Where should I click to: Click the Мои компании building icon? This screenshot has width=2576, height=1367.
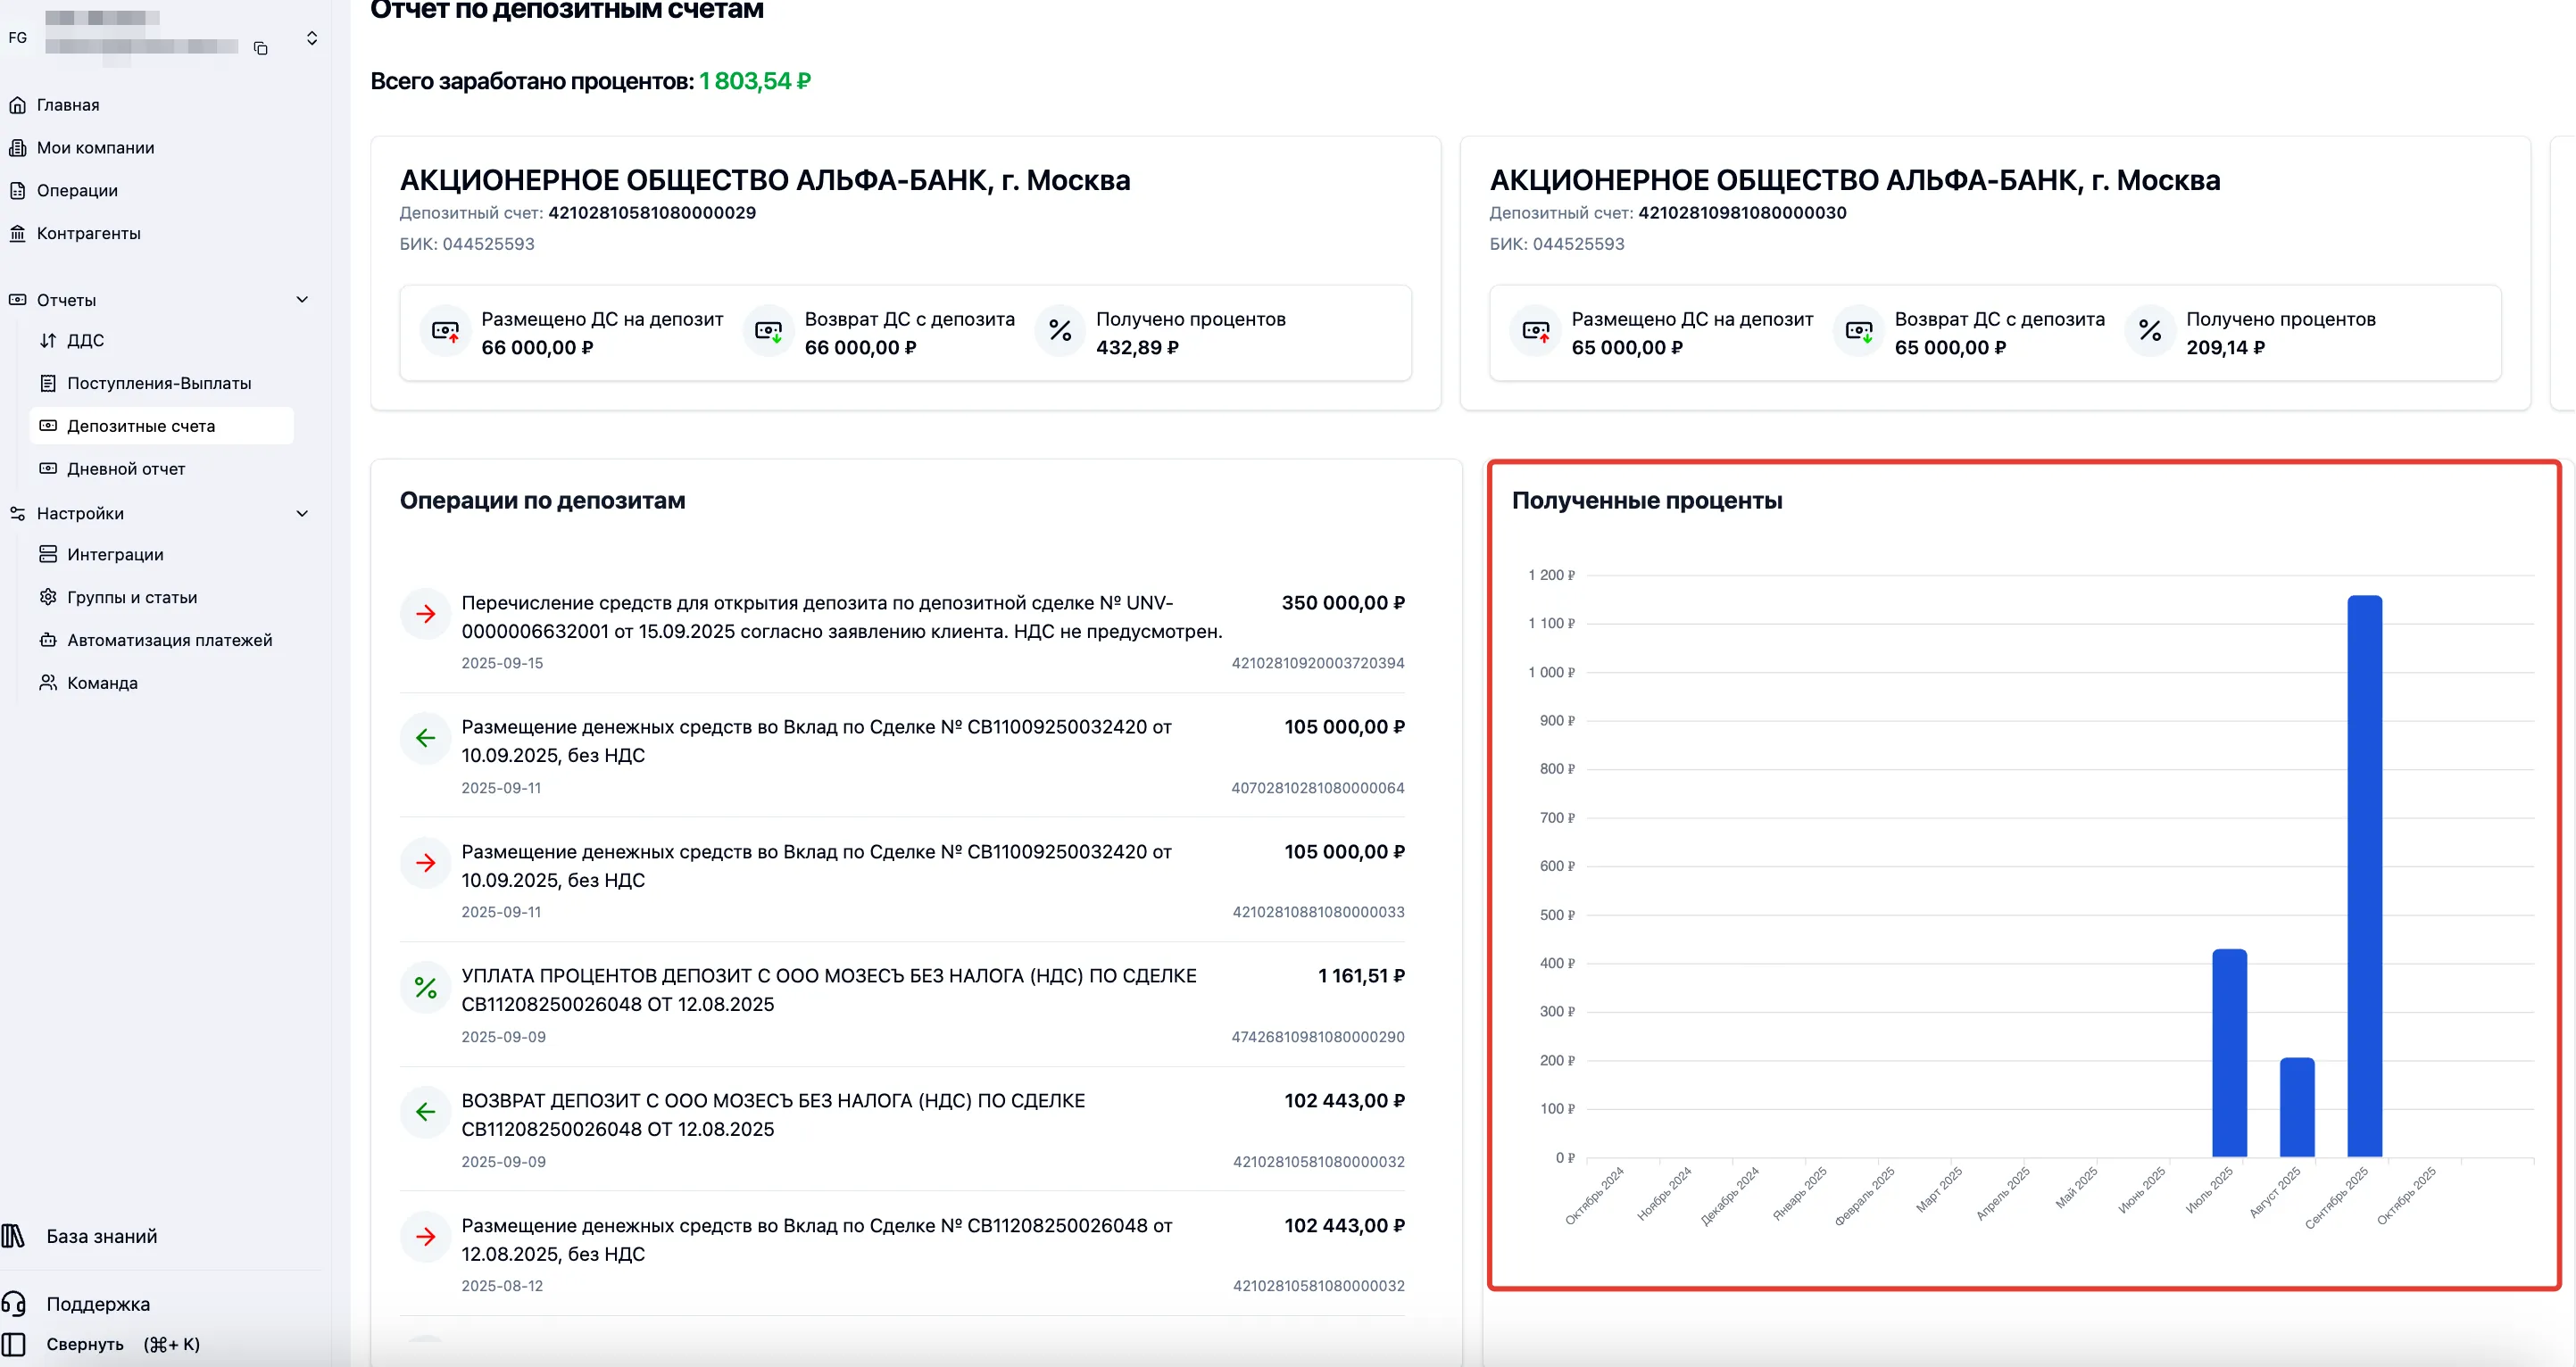(x=17, y=148)
